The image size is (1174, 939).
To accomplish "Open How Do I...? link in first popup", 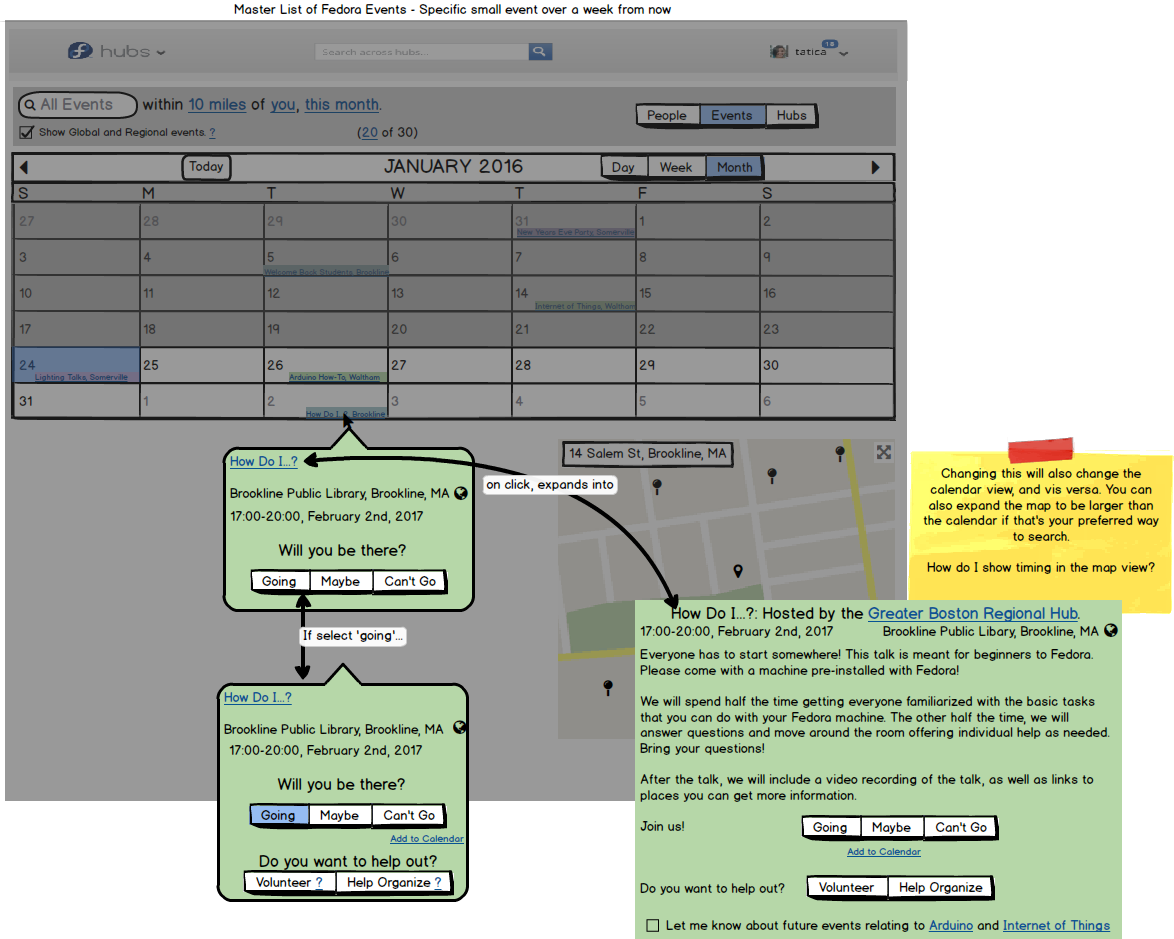I will [264, 461].
